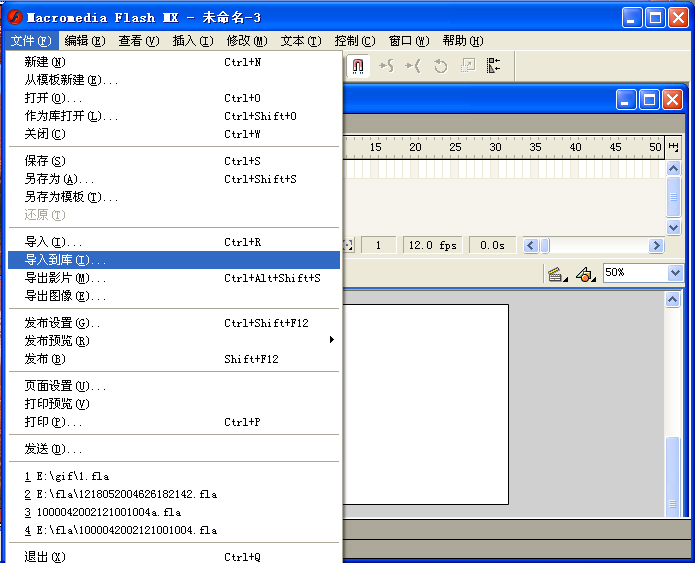The image size is (695, 563).
Task: Select 打开 in the File menu
Action: tap(174, 98)
